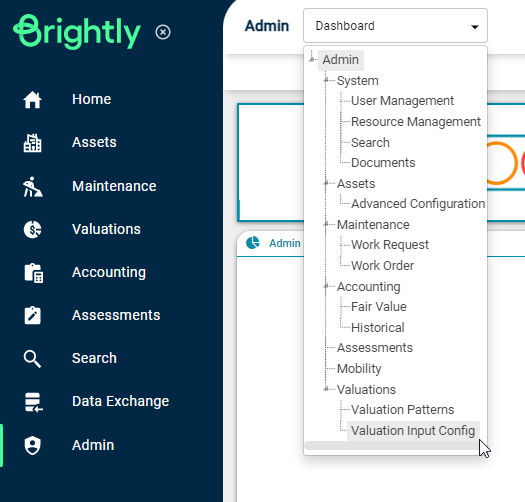This screenshot has height=502, width=525.
Task: Select User Management in the tree
Action: pos(402,101)
